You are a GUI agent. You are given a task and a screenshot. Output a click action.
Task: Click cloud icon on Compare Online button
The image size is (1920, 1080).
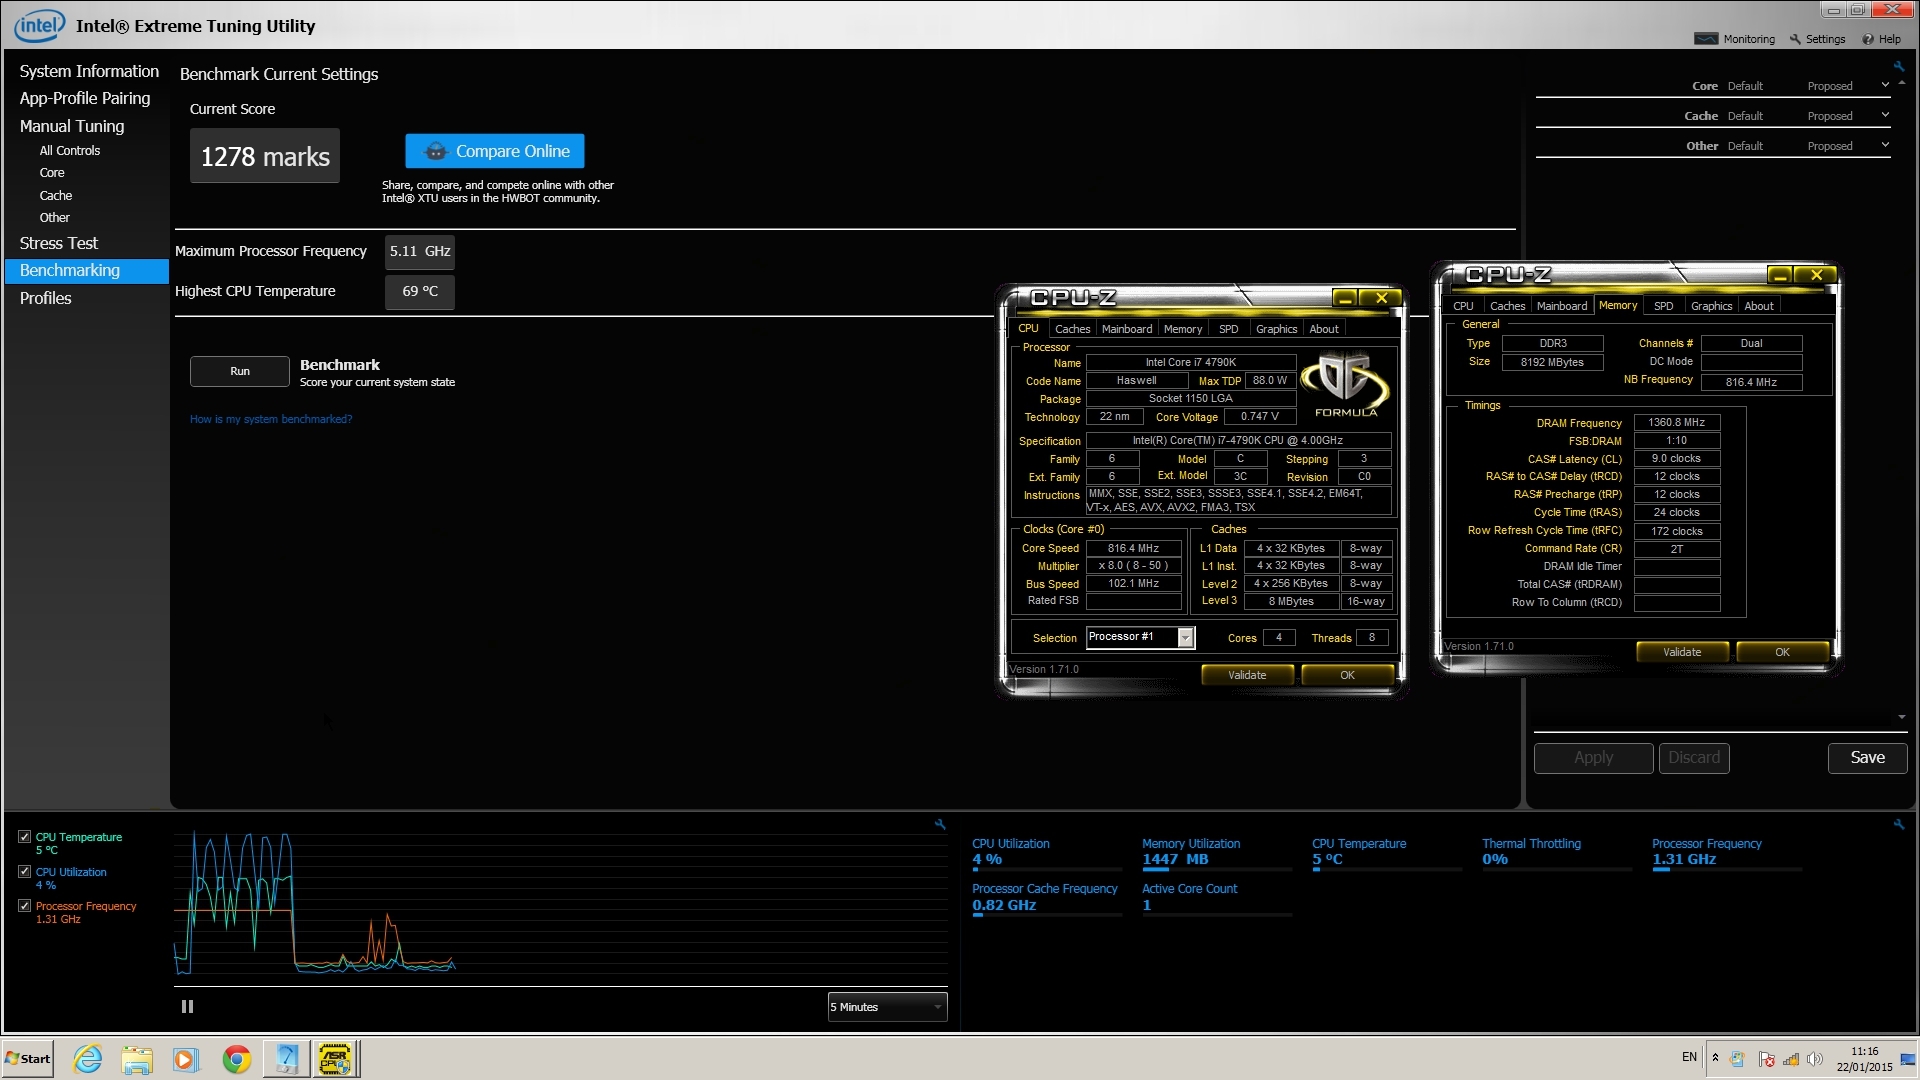435,151
